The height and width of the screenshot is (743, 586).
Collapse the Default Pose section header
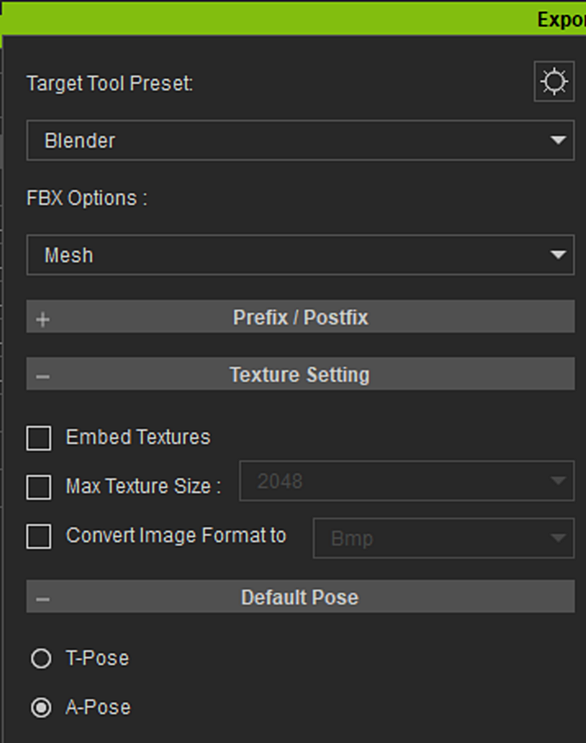tap(300, 596)
